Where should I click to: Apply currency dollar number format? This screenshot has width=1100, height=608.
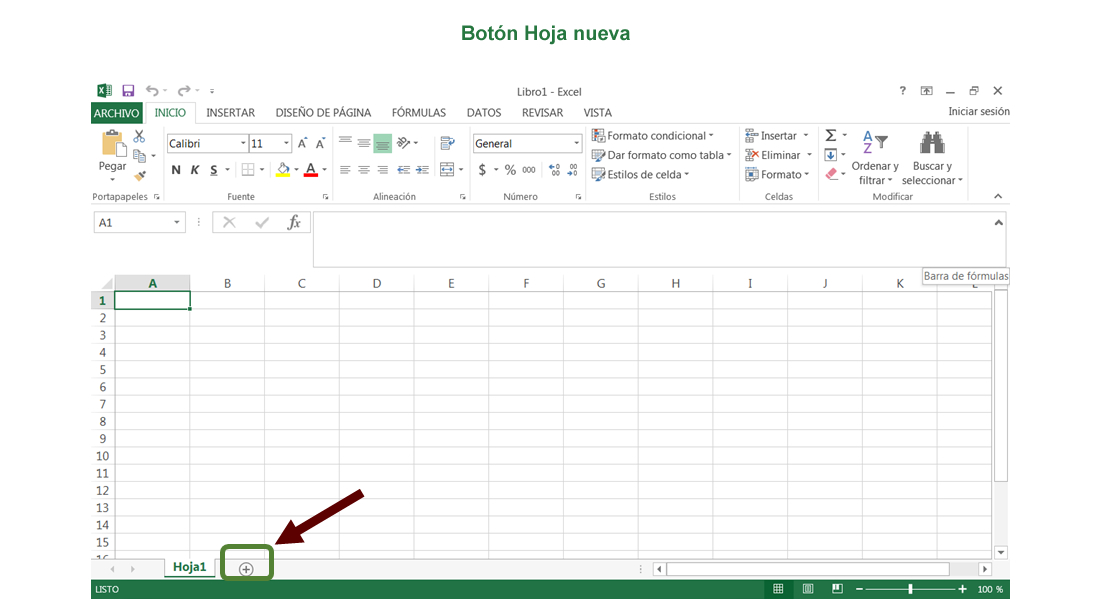pos(482,170)
